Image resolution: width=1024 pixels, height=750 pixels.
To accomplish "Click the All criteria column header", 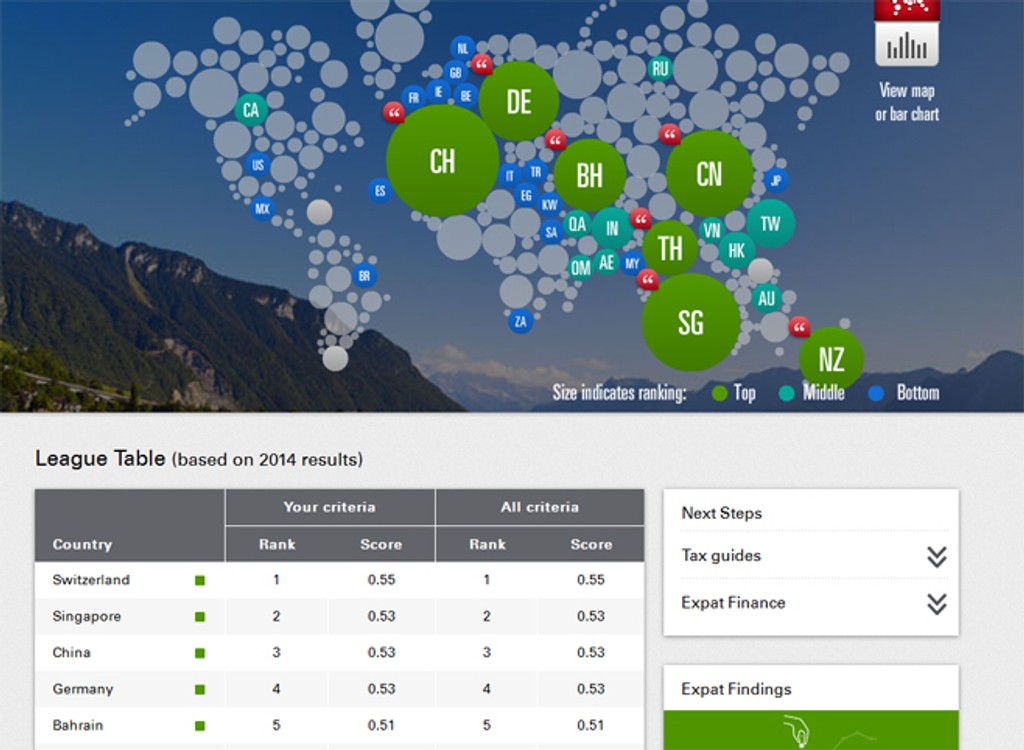I will point(539,507).
